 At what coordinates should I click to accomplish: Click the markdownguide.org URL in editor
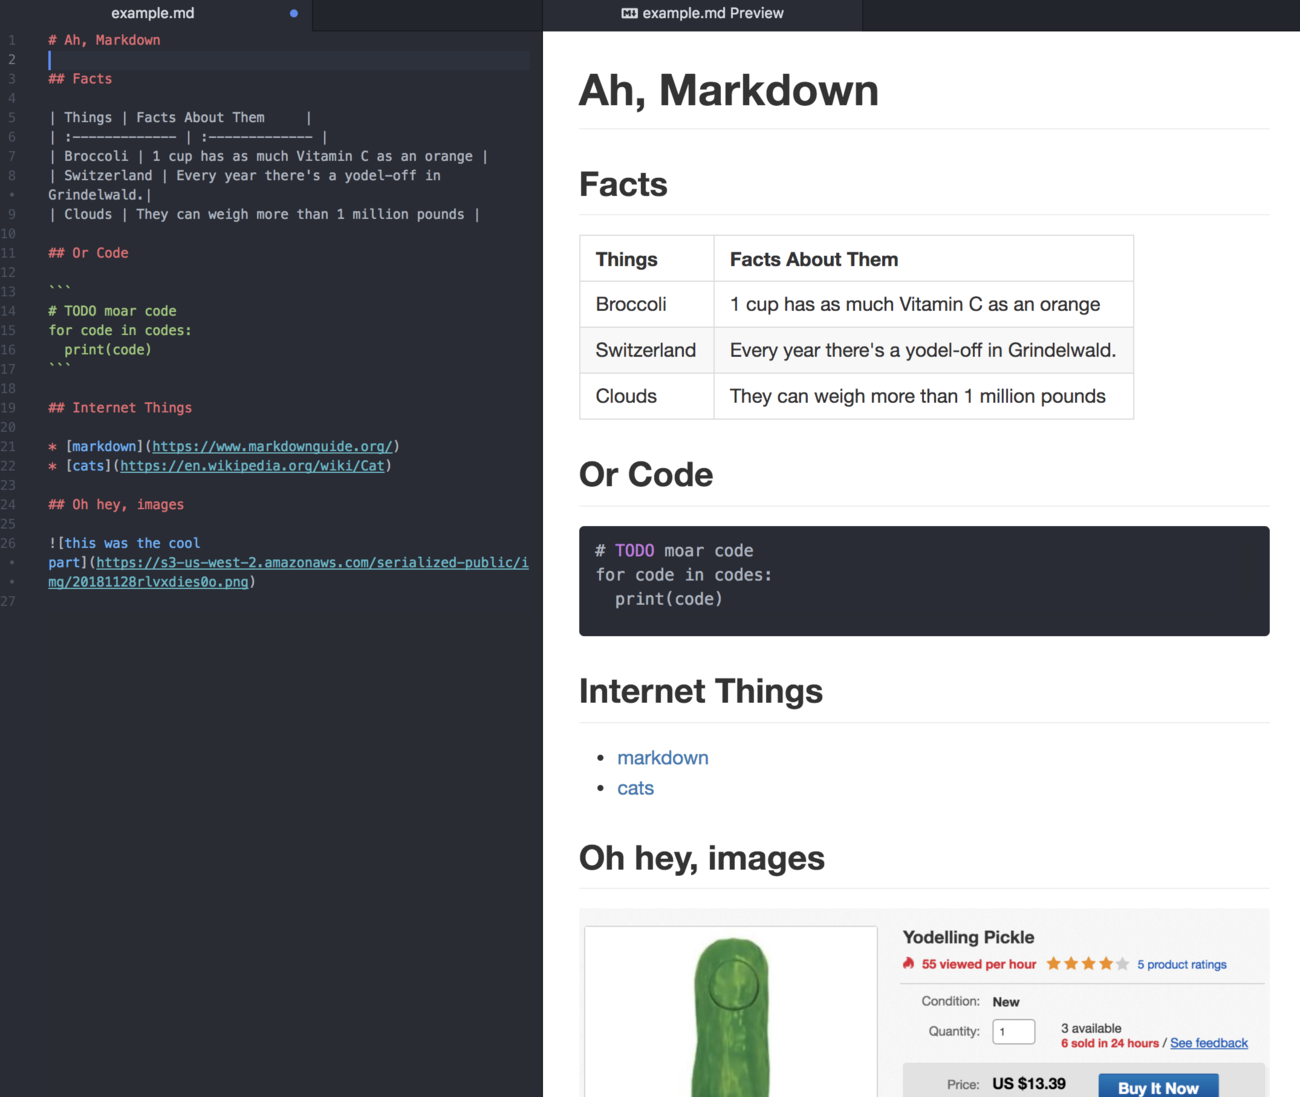(272, 447)
